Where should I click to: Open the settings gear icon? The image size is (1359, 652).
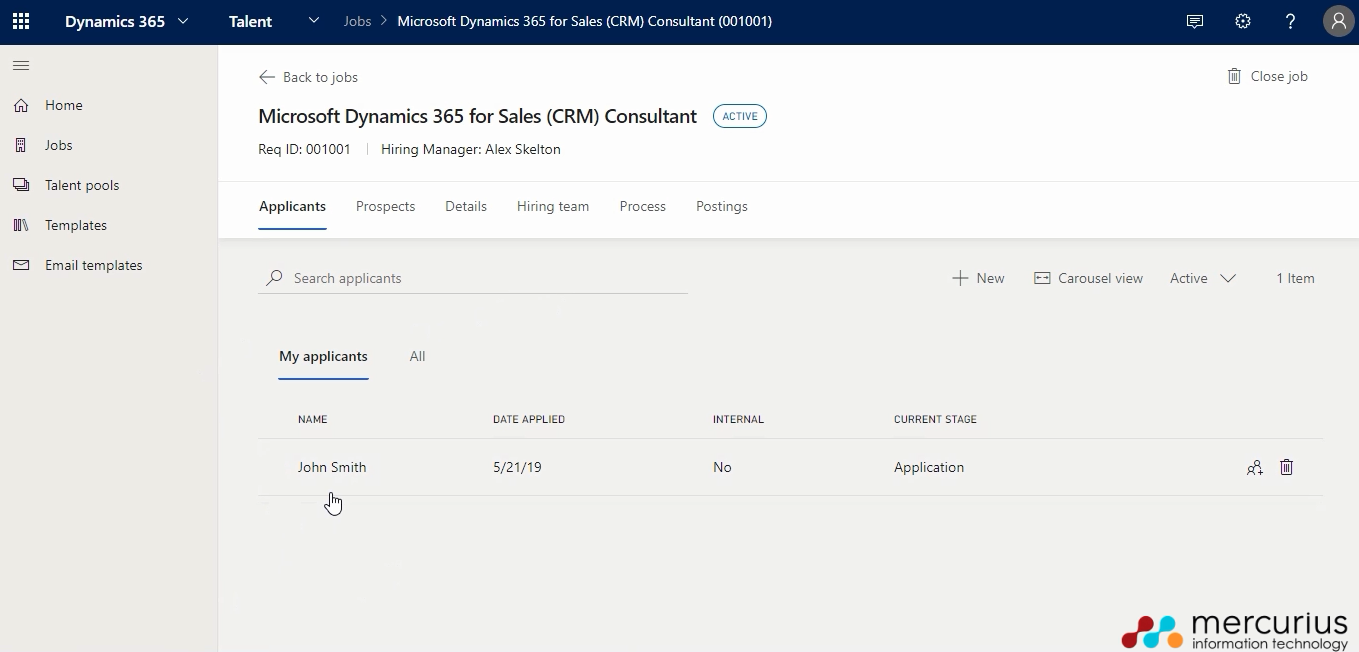1243,21
